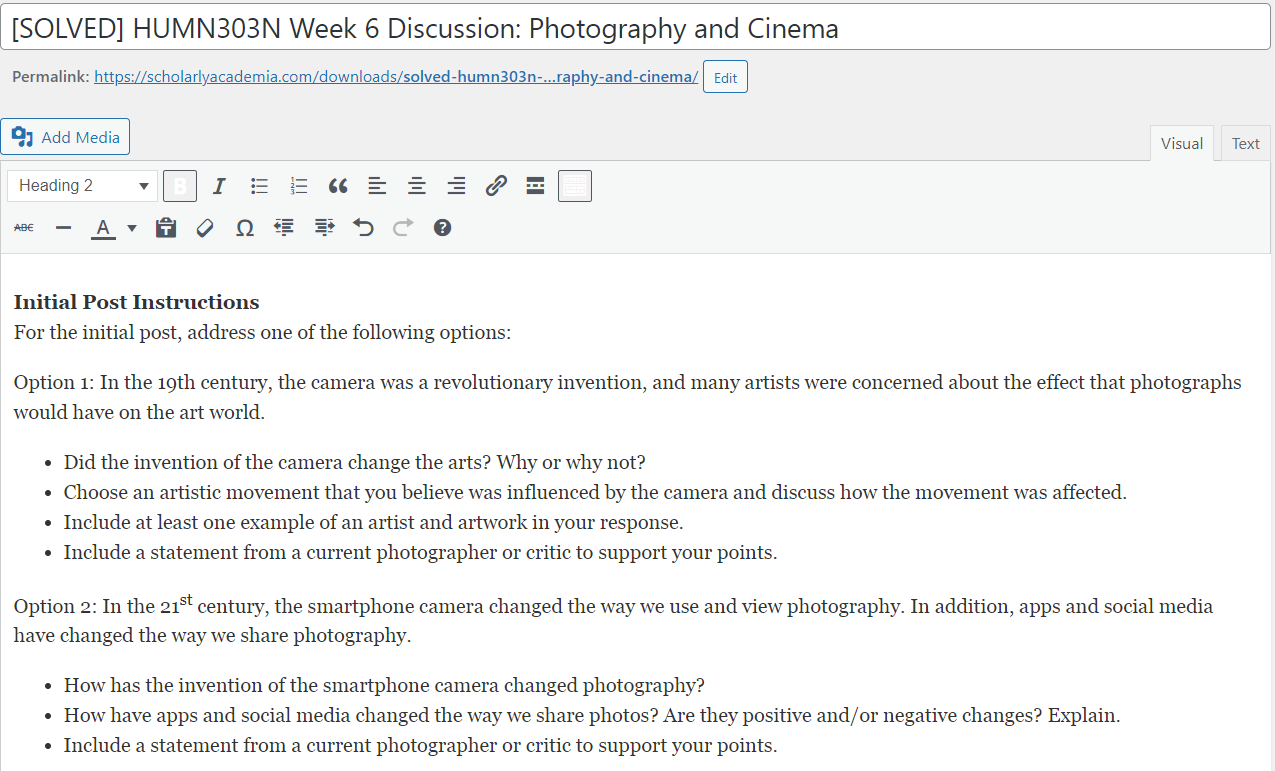This screenshot has width=1275, height=771.
Task: Align text right
Action: point(456,186)
